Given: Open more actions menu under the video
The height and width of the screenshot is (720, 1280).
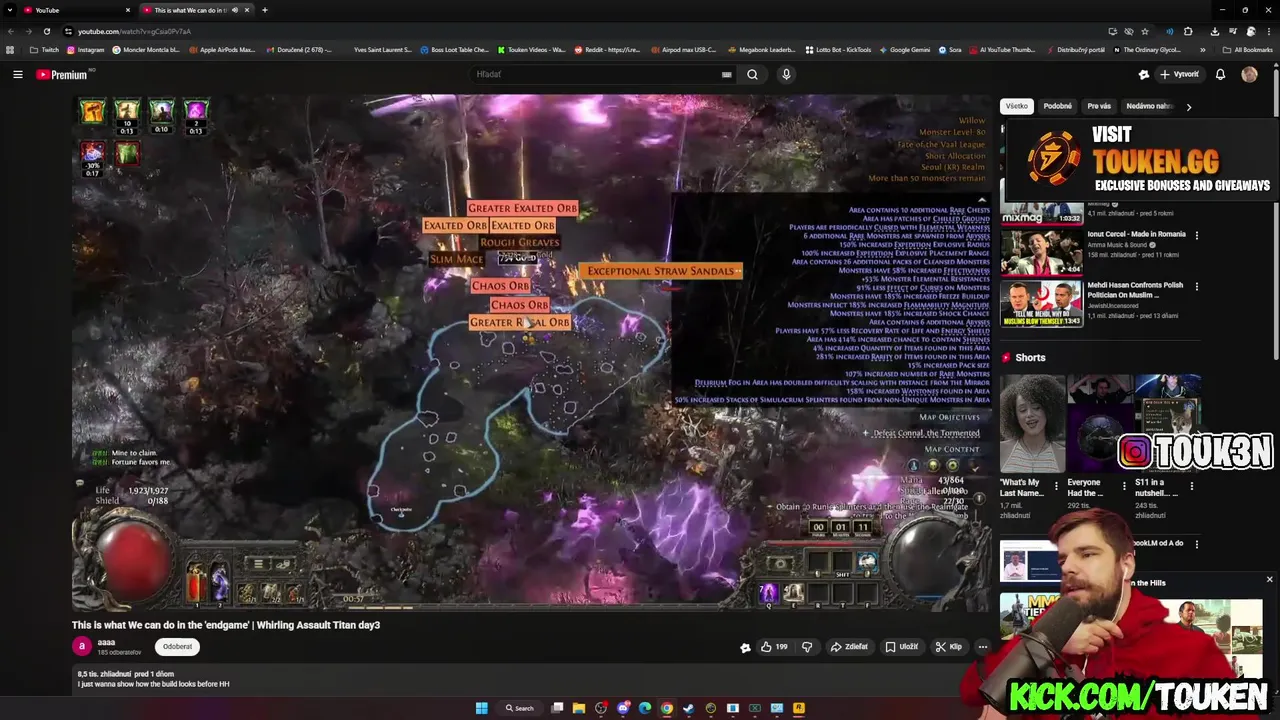Looking at the screenshot, I should (x=982, y=647).
